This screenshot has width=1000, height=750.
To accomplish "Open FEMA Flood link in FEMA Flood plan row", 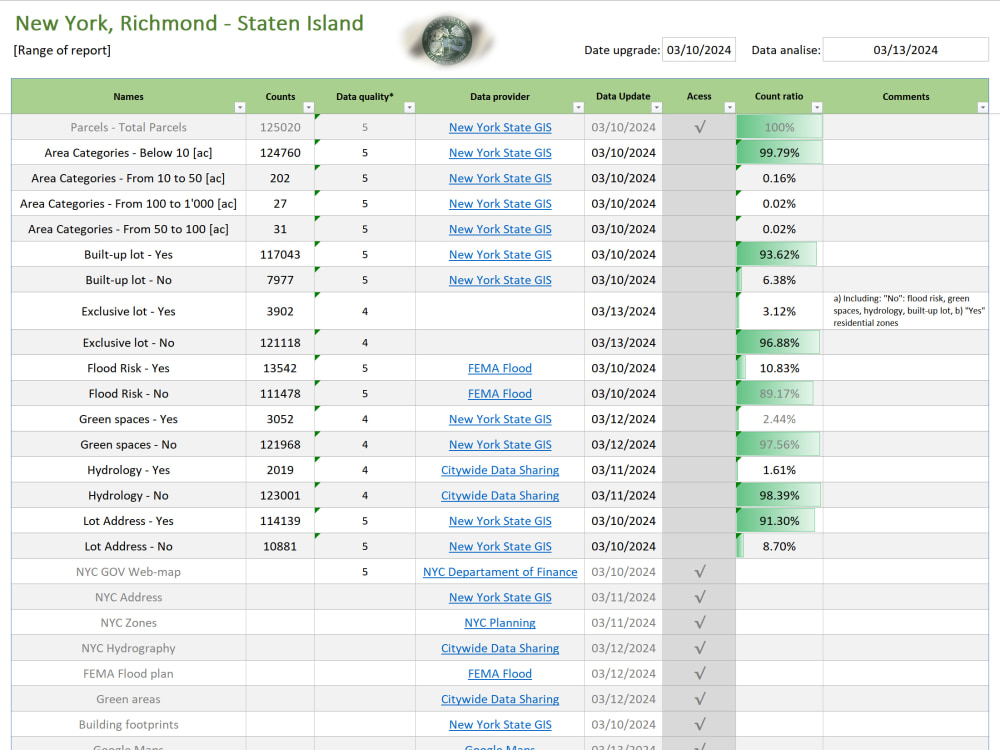I will (x=500, y=673).
